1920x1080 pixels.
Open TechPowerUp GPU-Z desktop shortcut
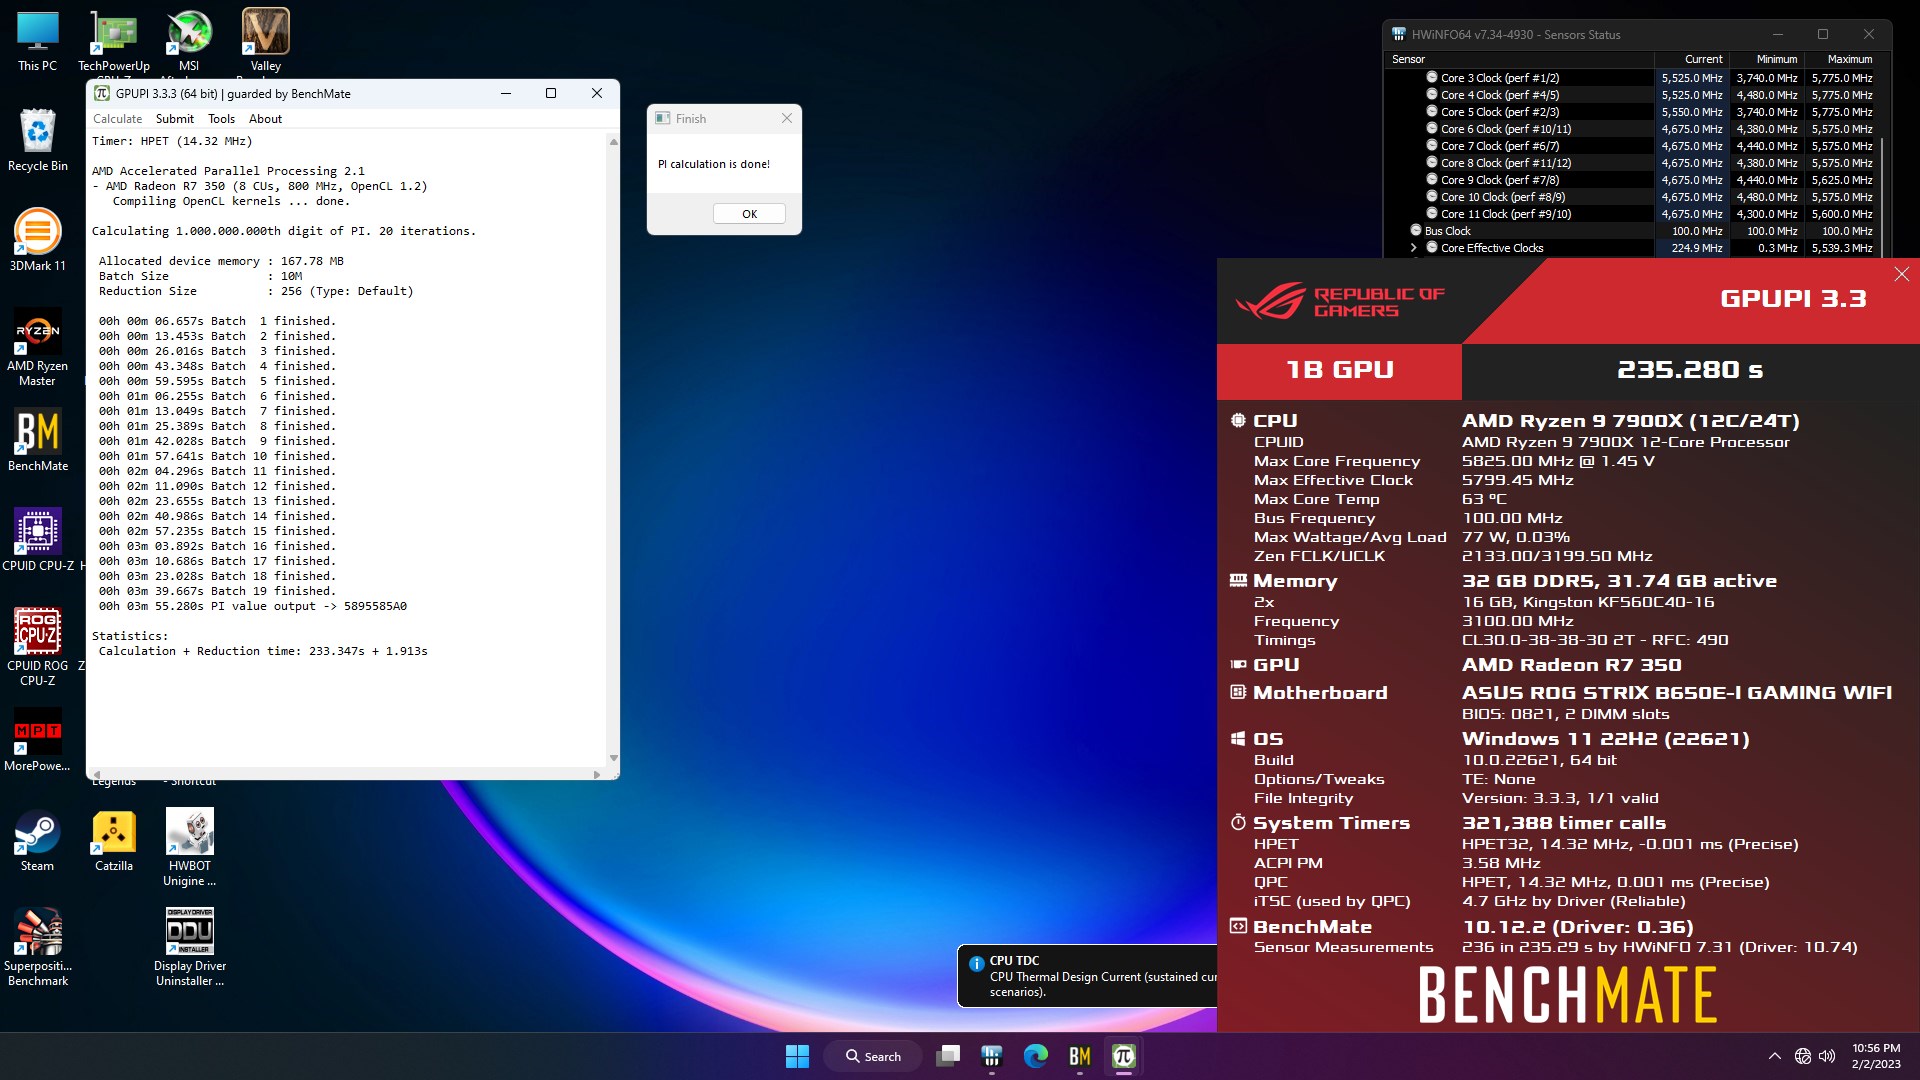pos(114,40)
